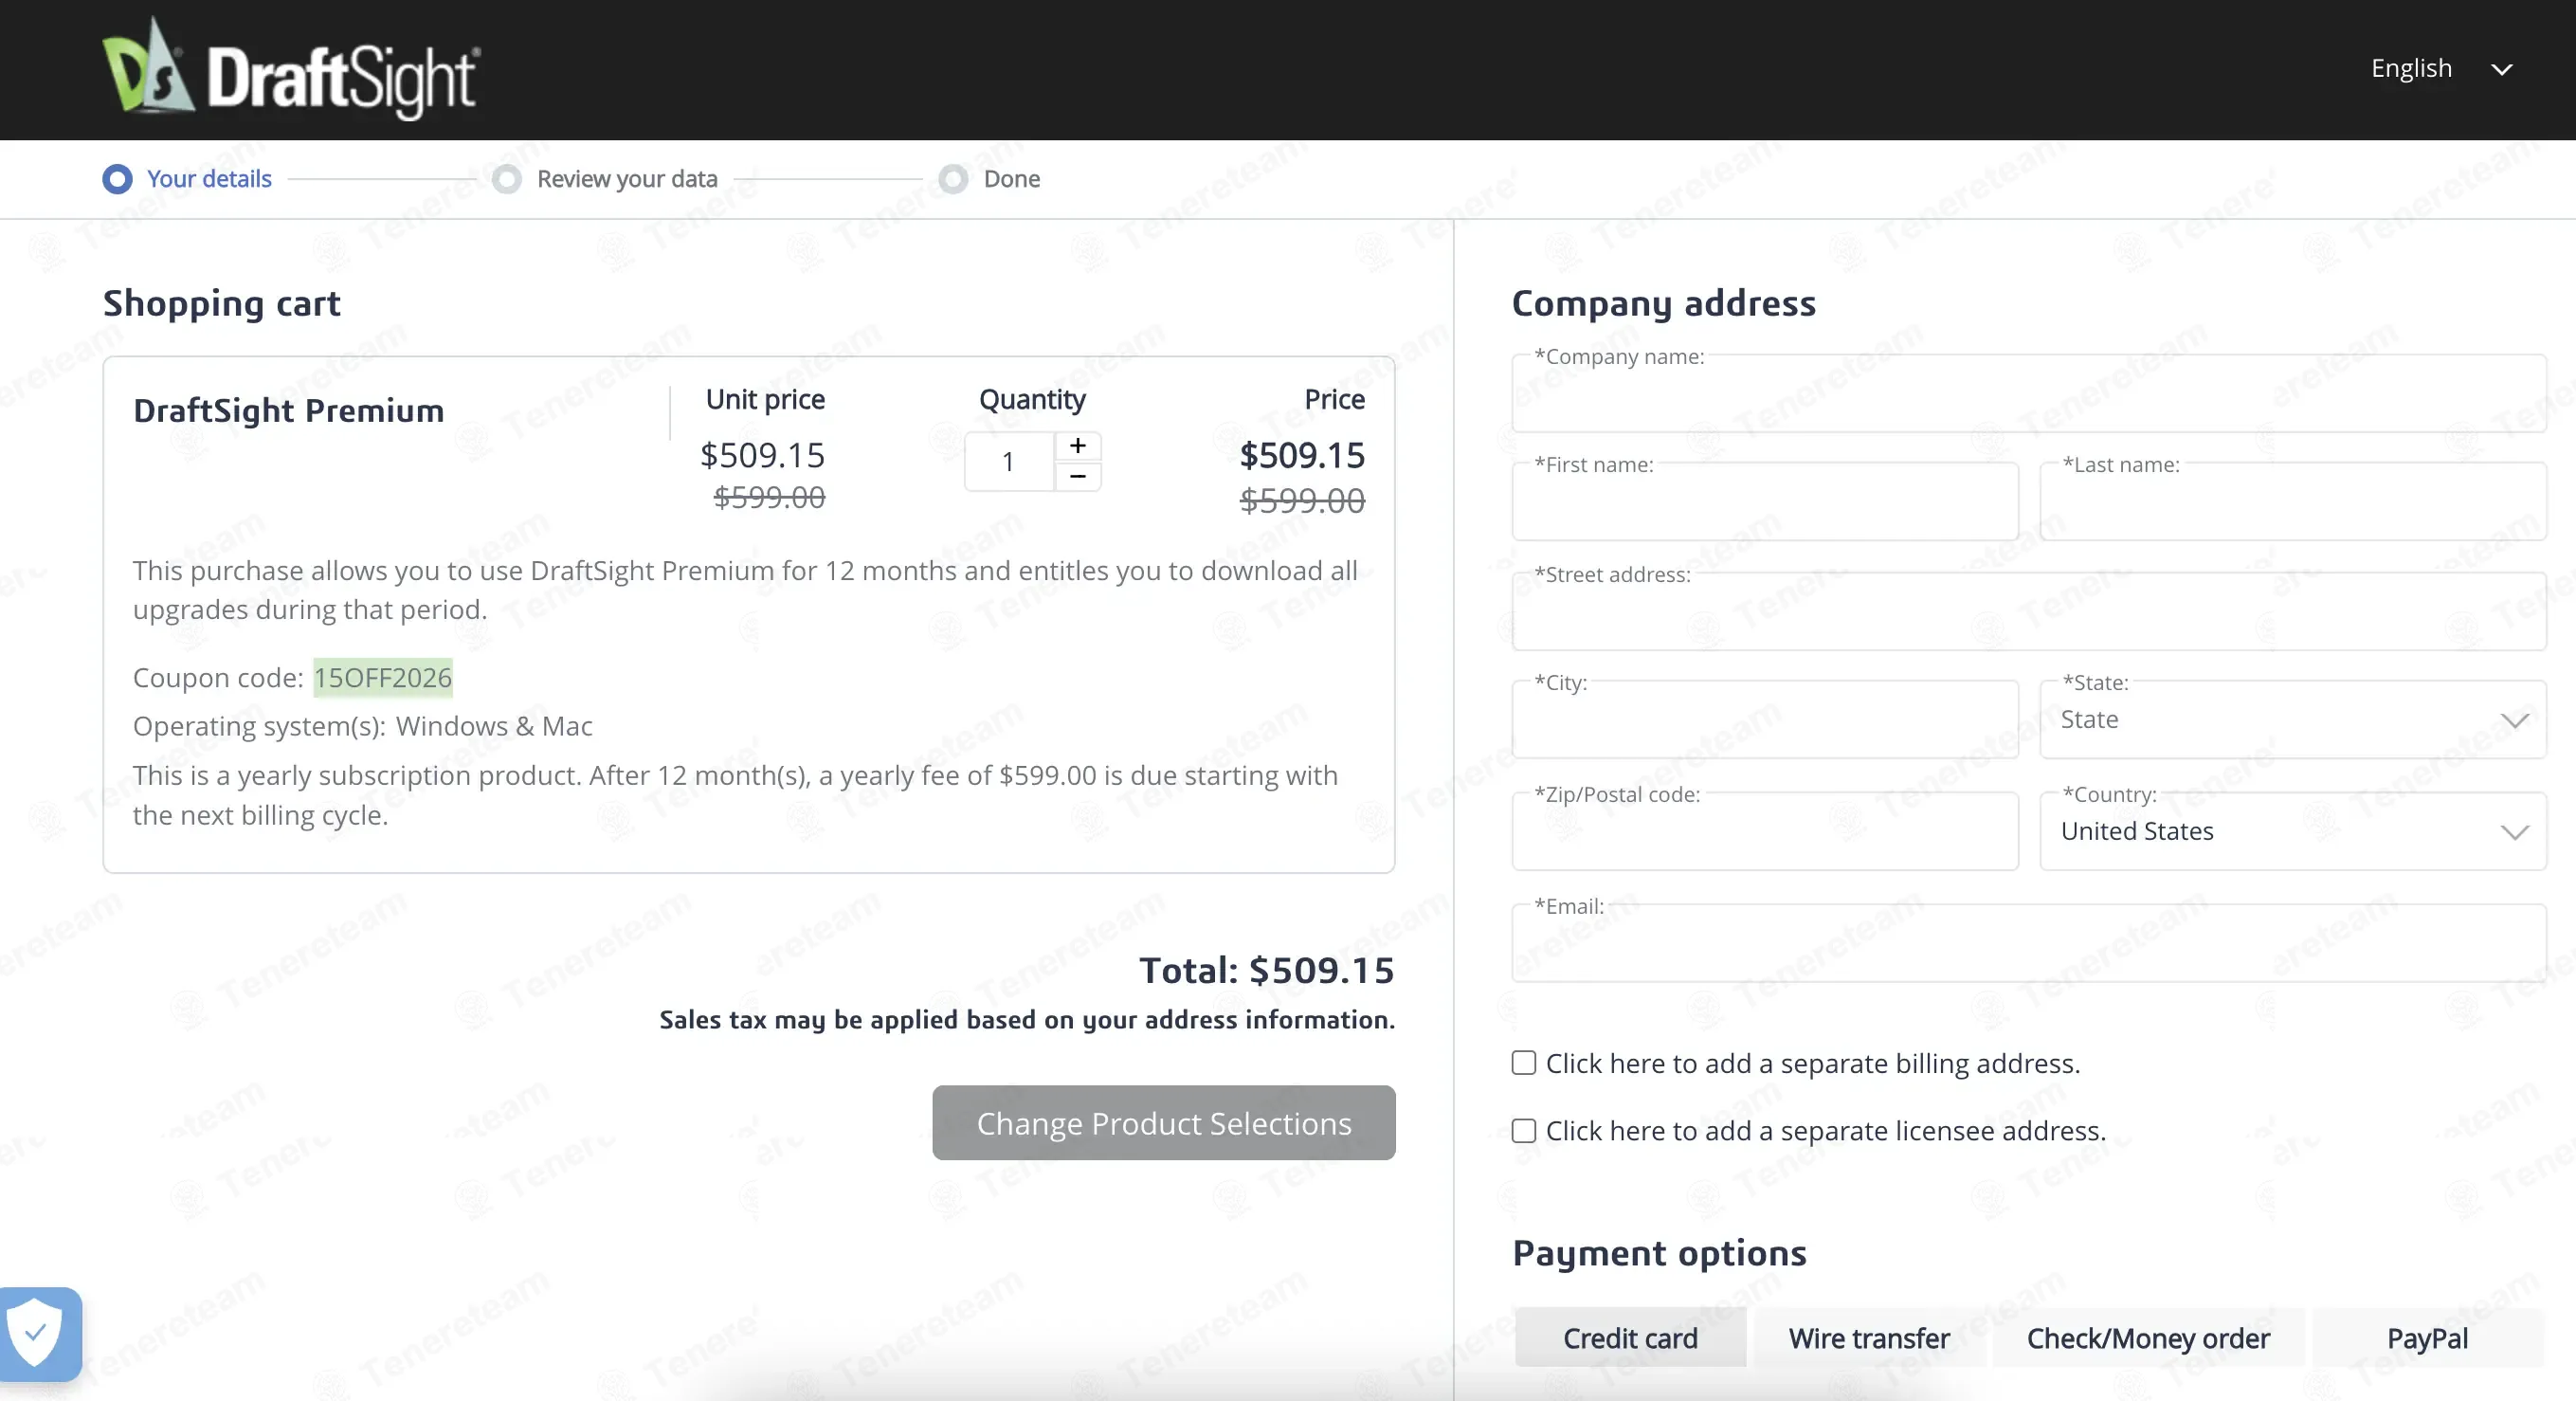Open the shield privacy badge icon
This screenshot has width=2576, height=1401.
pyautogui.click(x=38, y=1333)
